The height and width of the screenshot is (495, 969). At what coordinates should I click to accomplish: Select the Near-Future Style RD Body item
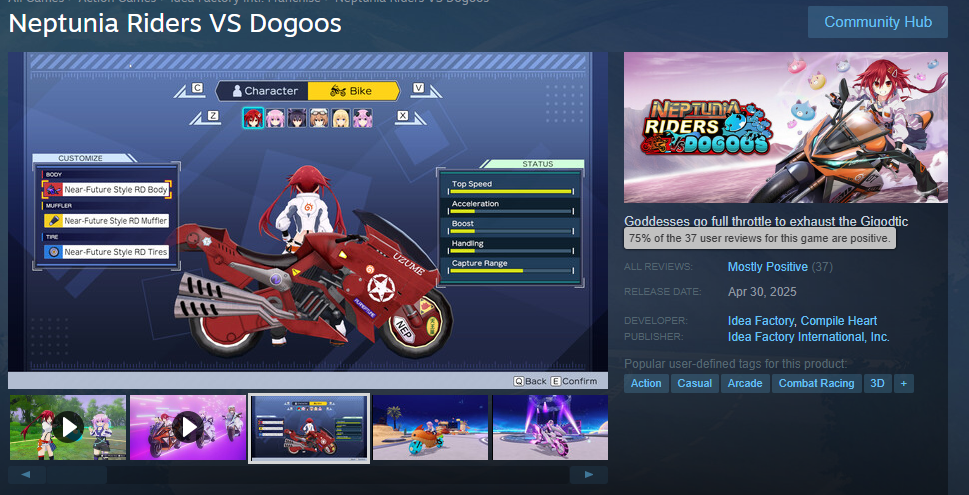[106, 190]
